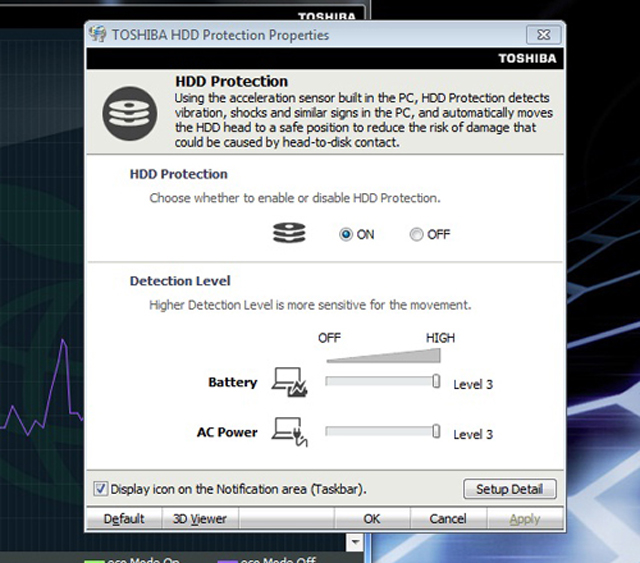The image size is (640, 563).
Task: Click the large HDD Protection disk icon
Action: coord(130,113)
